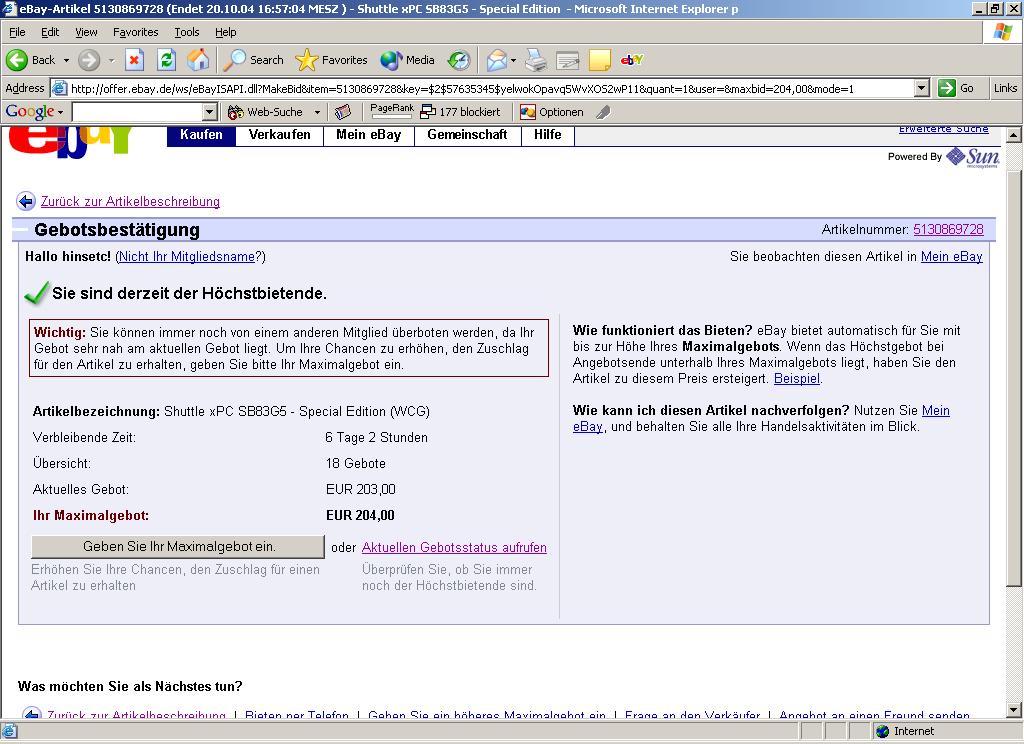The height and width of the screenshot is (744, 1024).
Task: Click the Edit page toolbar icon
Action: (568, 60)
